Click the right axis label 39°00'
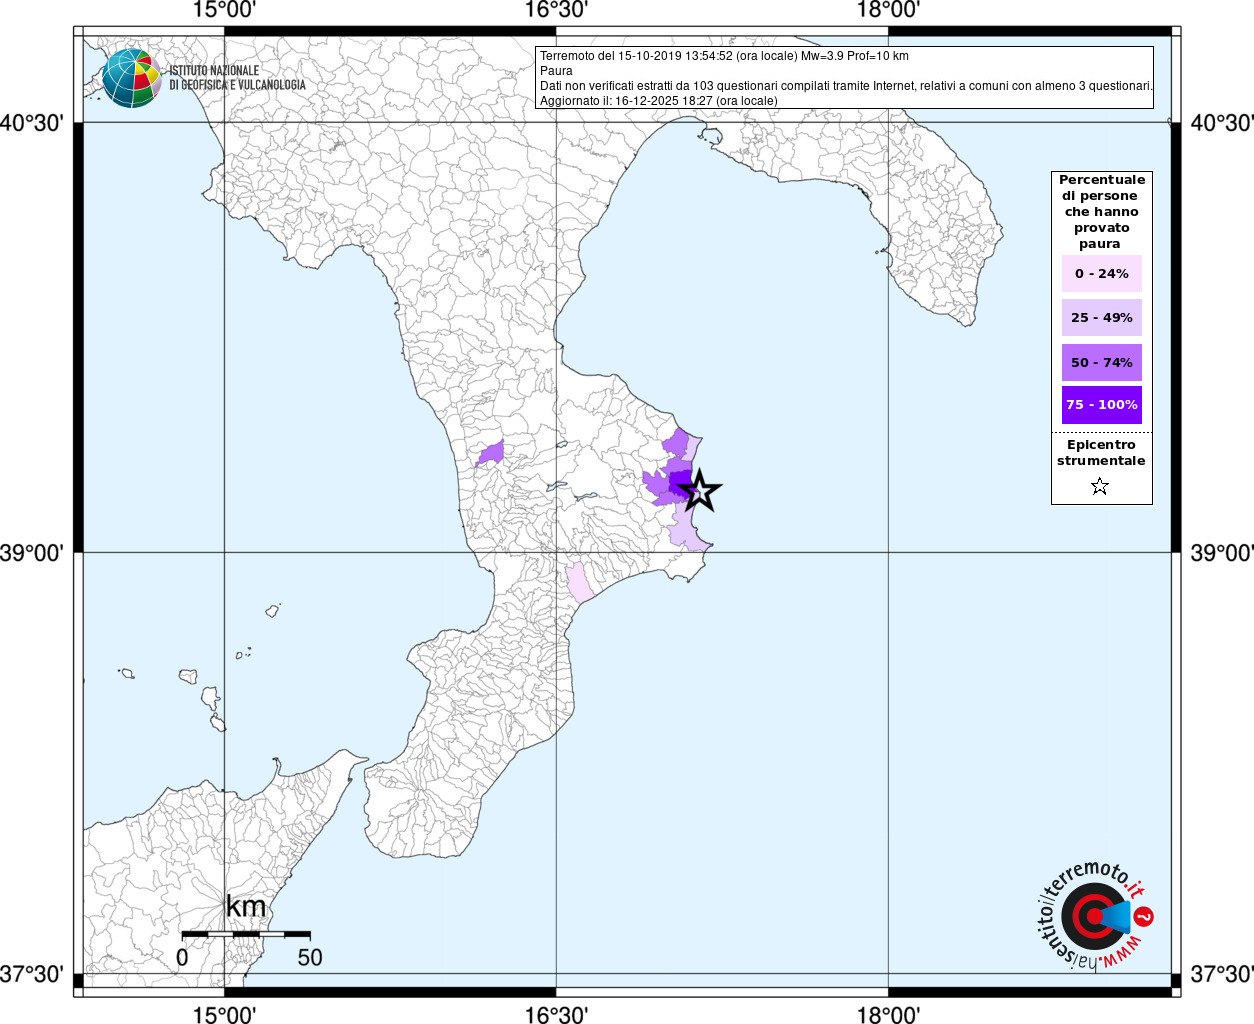 pyautogui.click(x=1221, y=552)
